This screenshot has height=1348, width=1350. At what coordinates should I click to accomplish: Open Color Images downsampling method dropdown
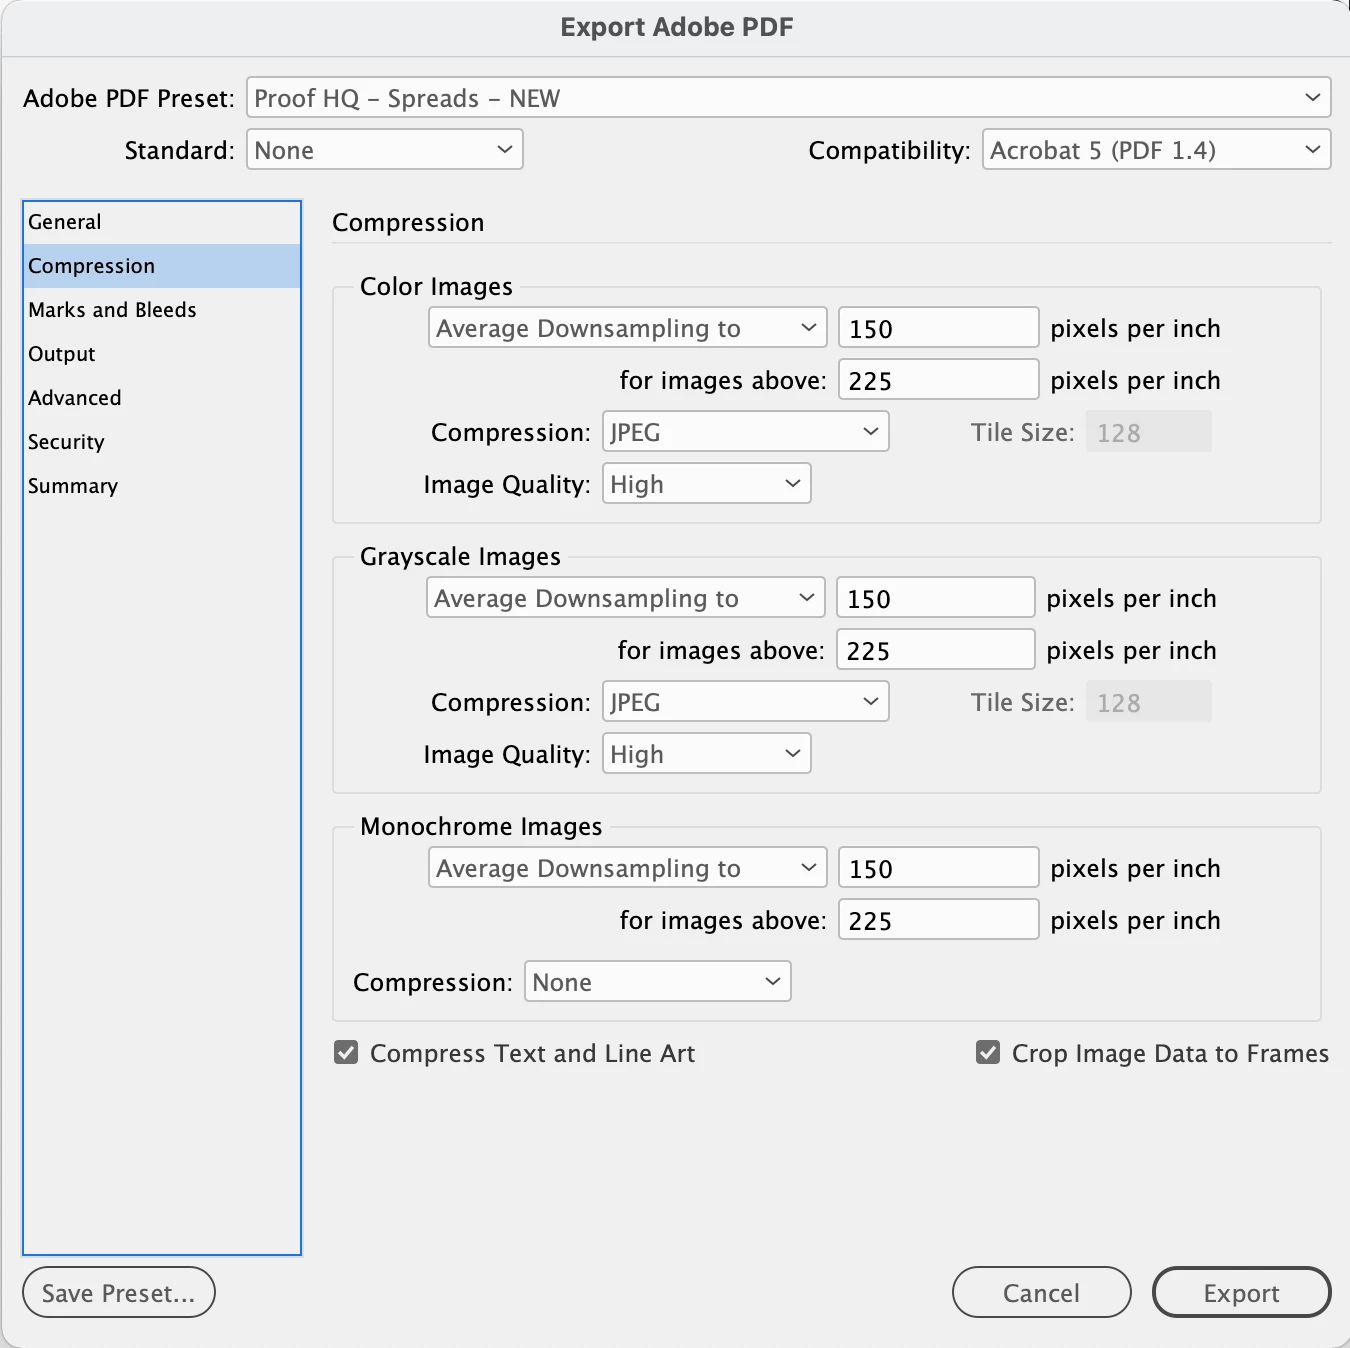[x=628, y=328]
